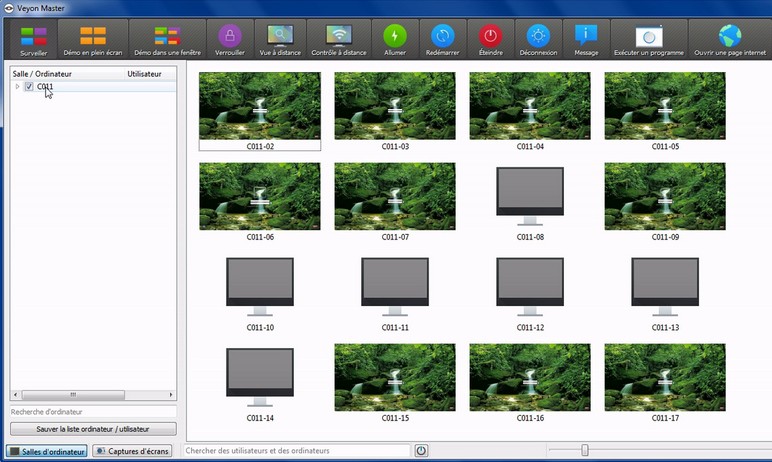Shut down computers with Éteindre

tap(490, 40)
